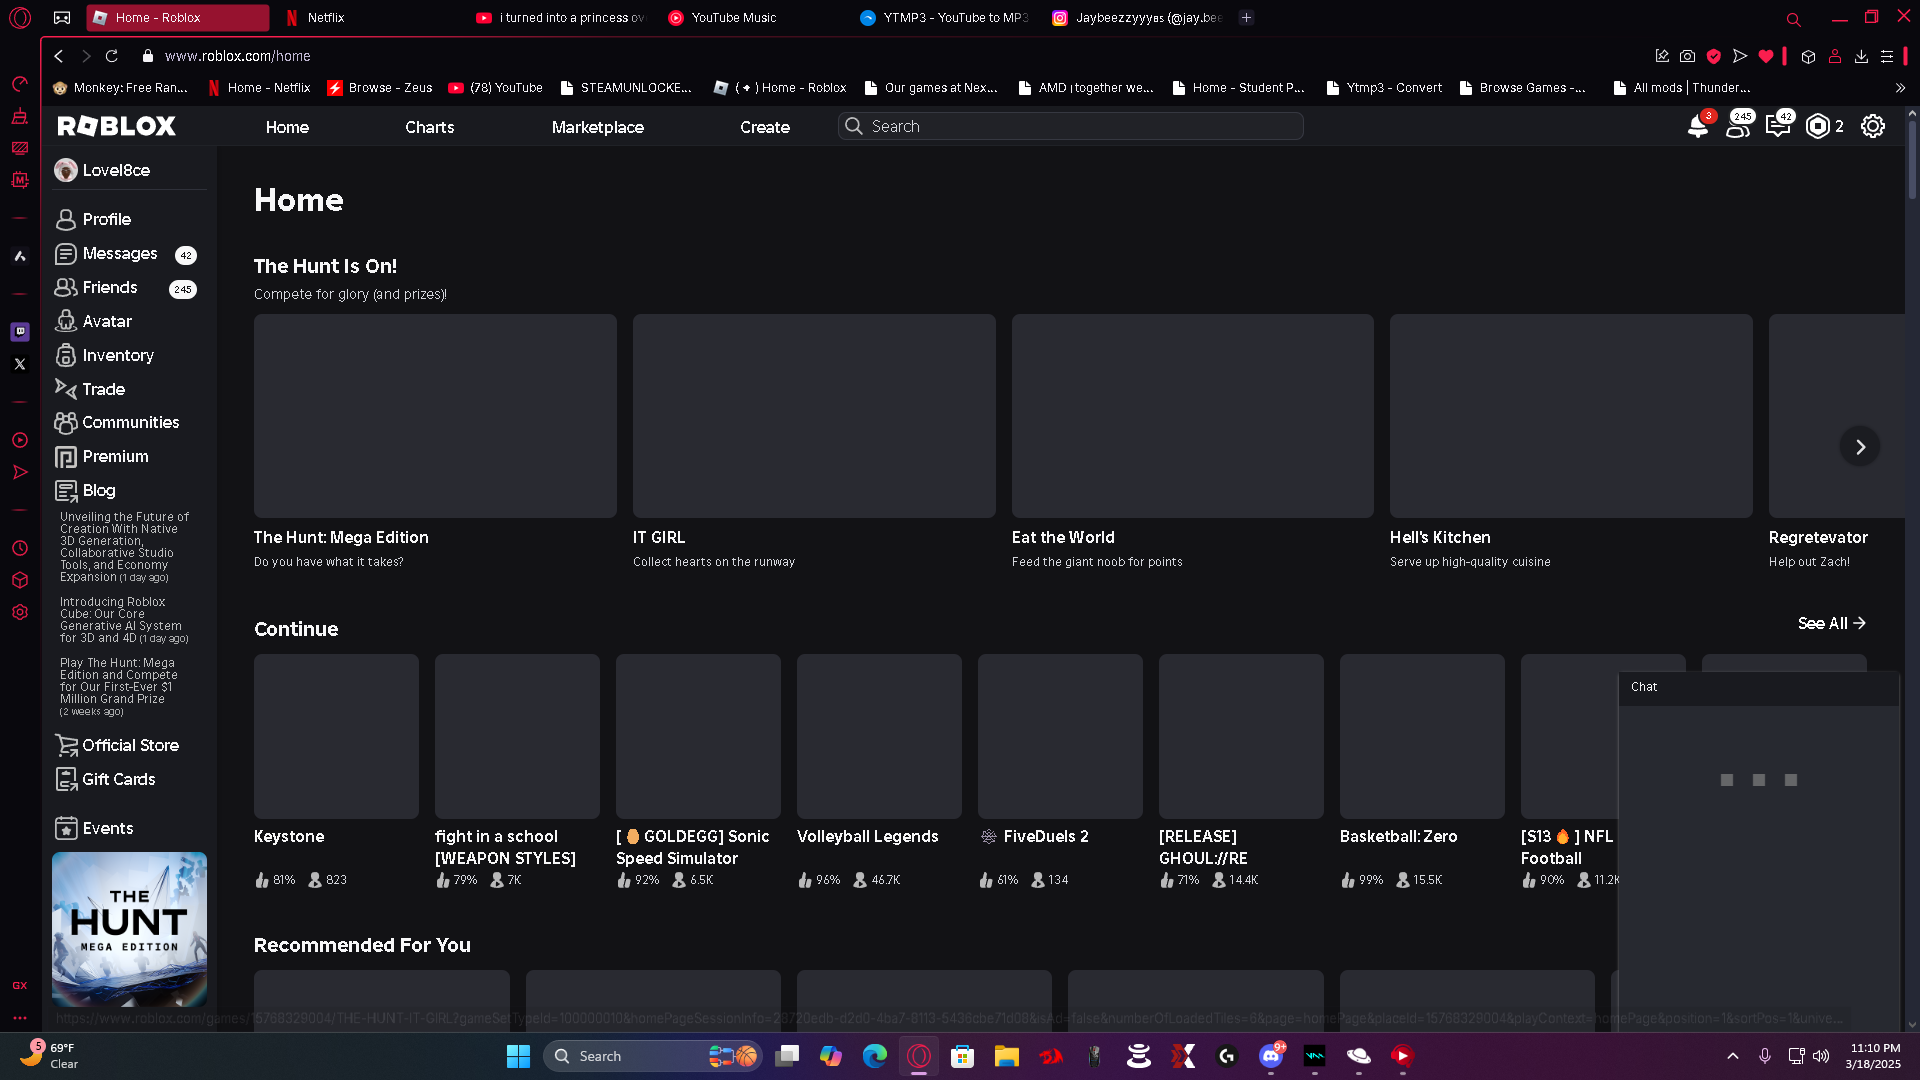
Task: Open browser snapshot camera tool
Action: point(1688,56)
